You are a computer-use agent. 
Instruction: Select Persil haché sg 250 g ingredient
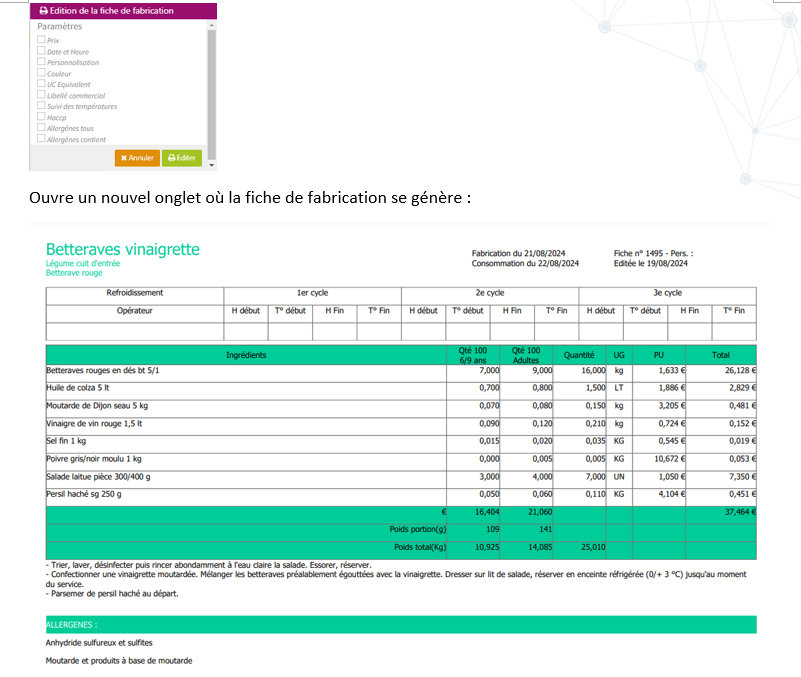tap(84, 494)
